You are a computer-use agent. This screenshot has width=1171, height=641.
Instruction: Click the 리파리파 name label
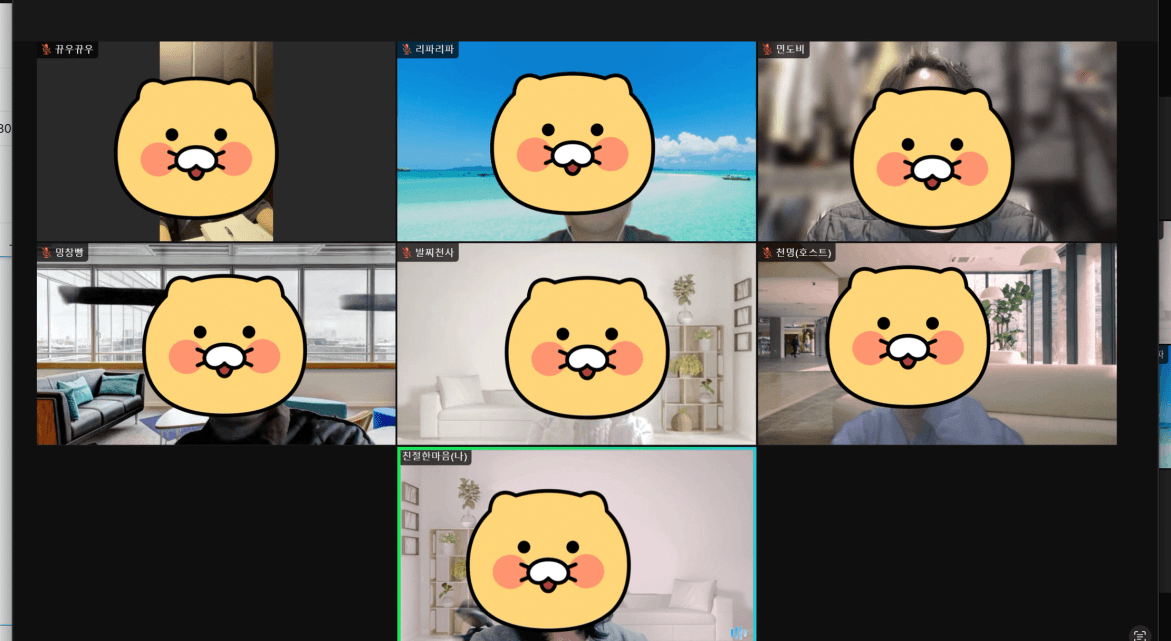point(435,50)
